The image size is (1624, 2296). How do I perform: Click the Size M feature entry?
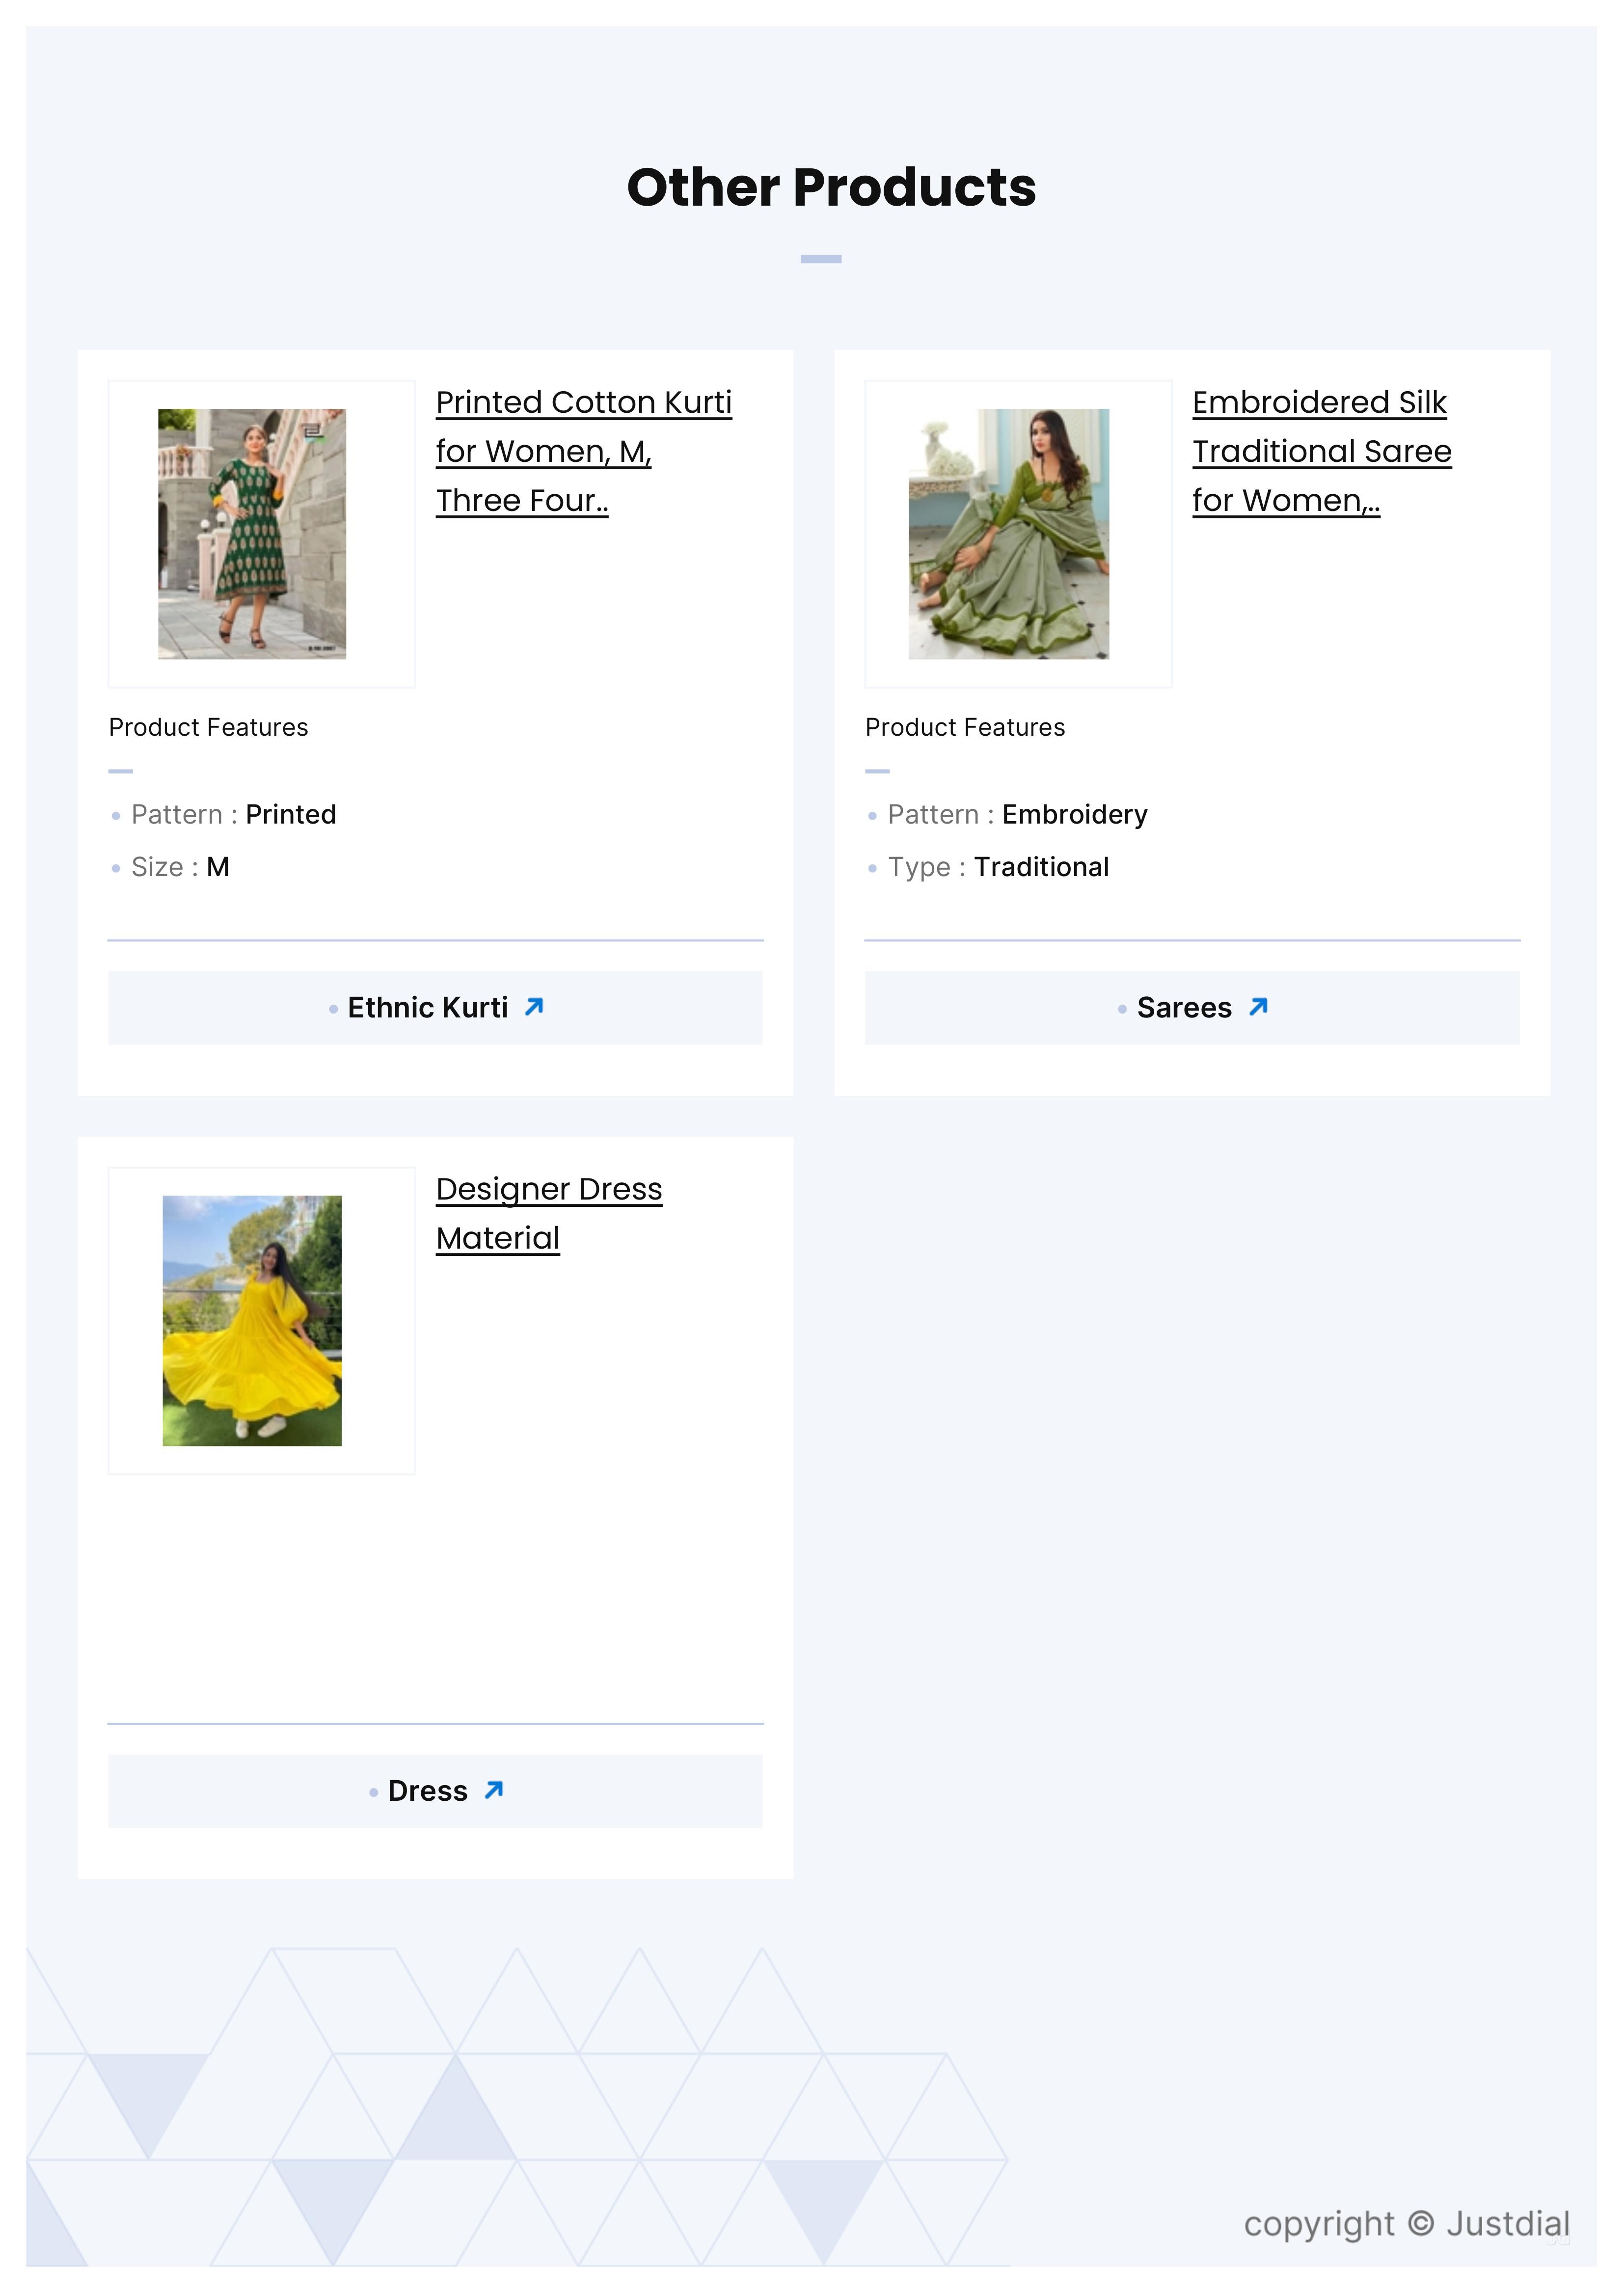[x=180, y=867]
